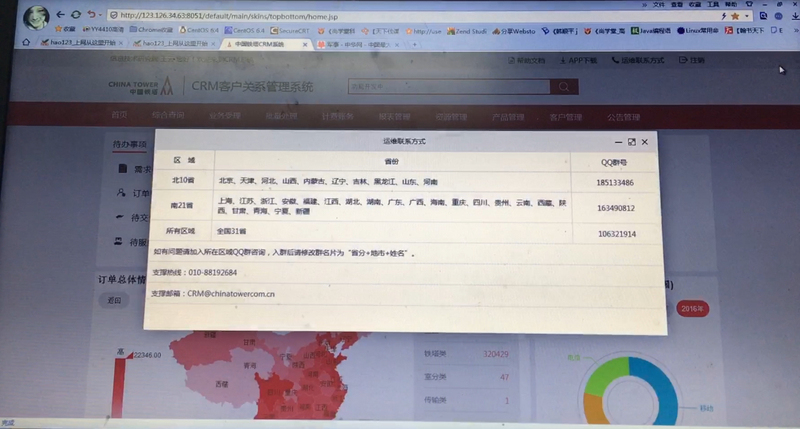
Task: Open the 报表管理 navigation menu item
Action: tap(394, 117)
